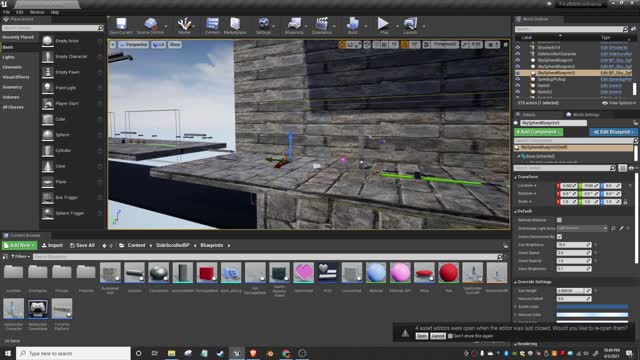Click Add New in Content Browser

(x=19, y=245)
